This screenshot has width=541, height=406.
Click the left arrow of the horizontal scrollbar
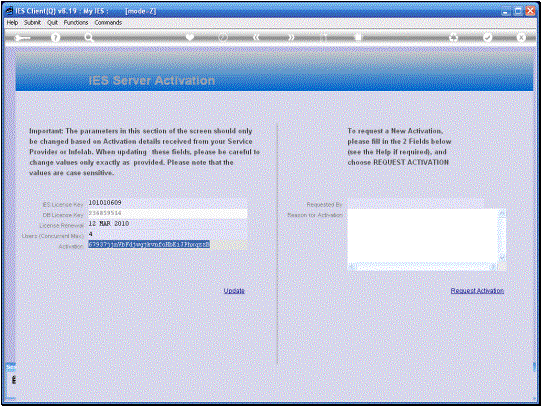352,267
